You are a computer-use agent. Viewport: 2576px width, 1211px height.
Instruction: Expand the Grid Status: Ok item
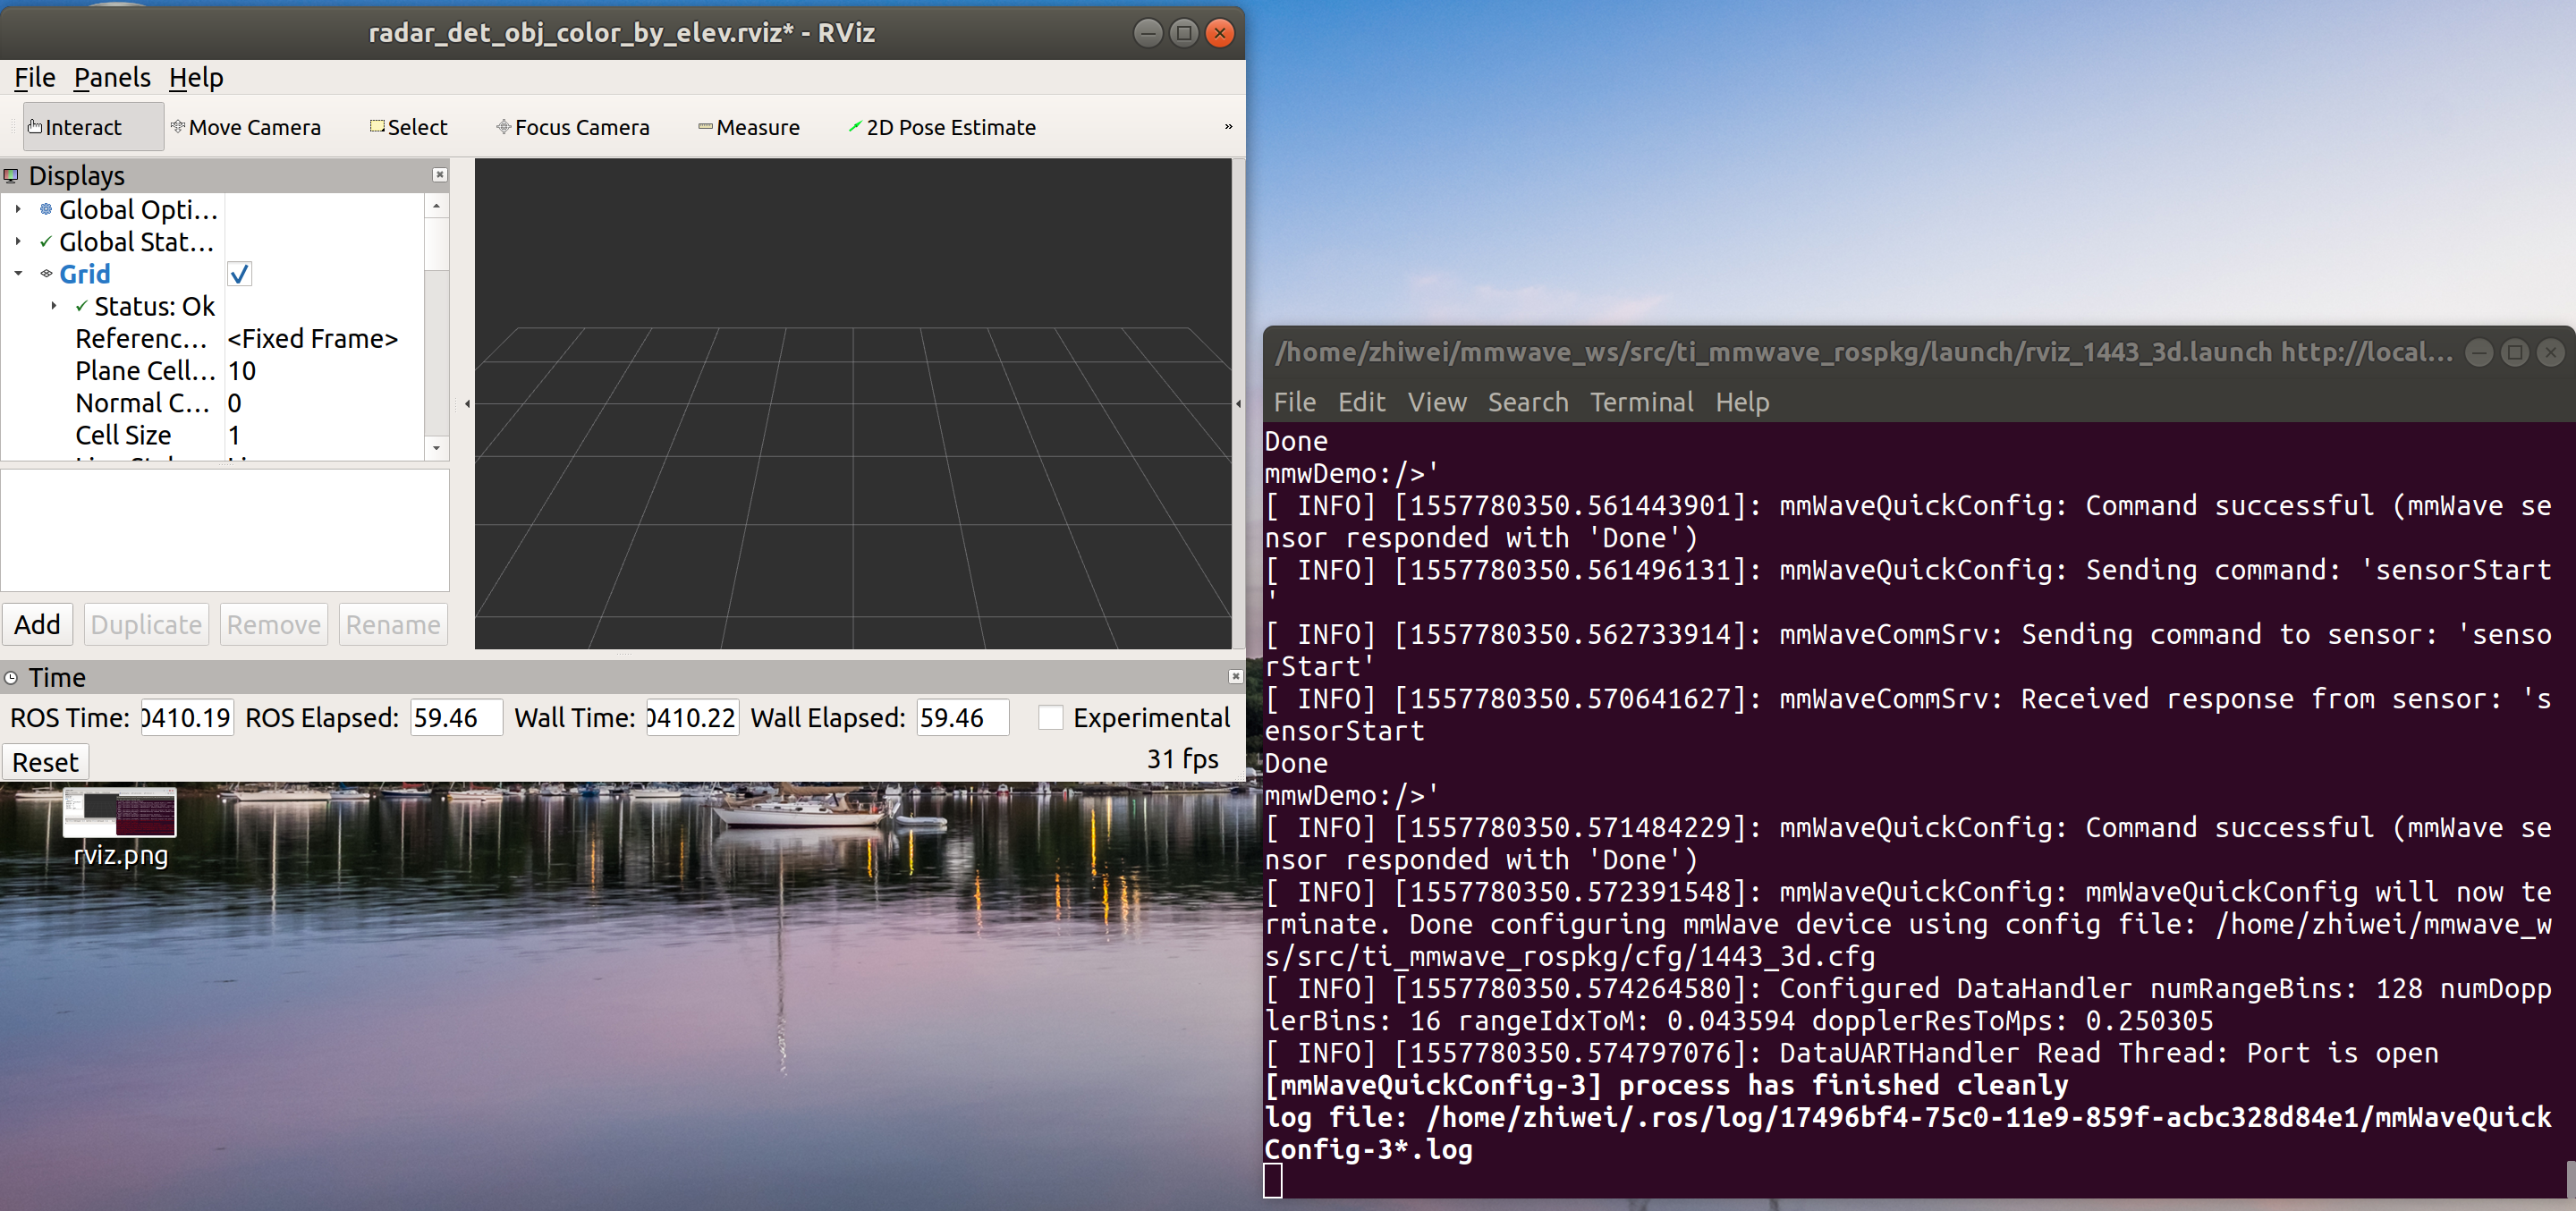pos(54,306)
